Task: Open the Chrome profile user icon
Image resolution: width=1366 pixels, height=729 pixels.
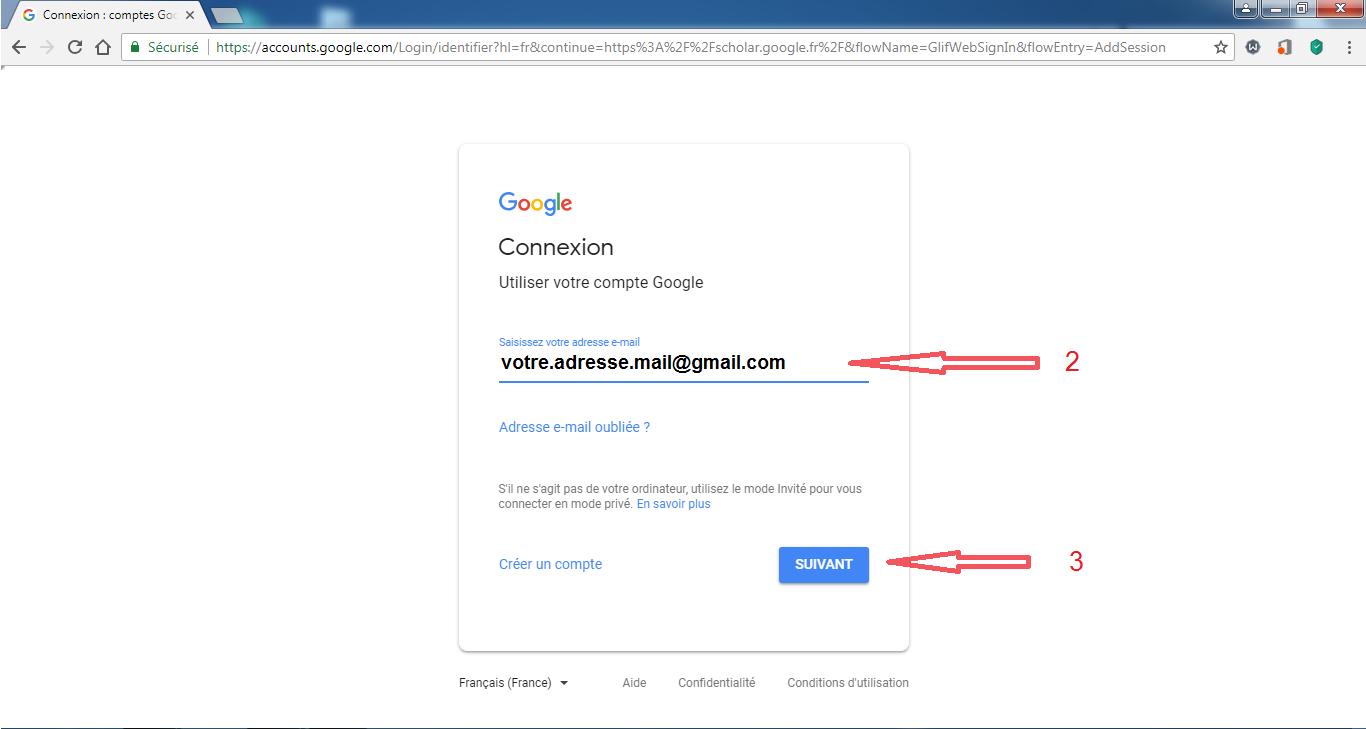Action: coord(1246,9)
